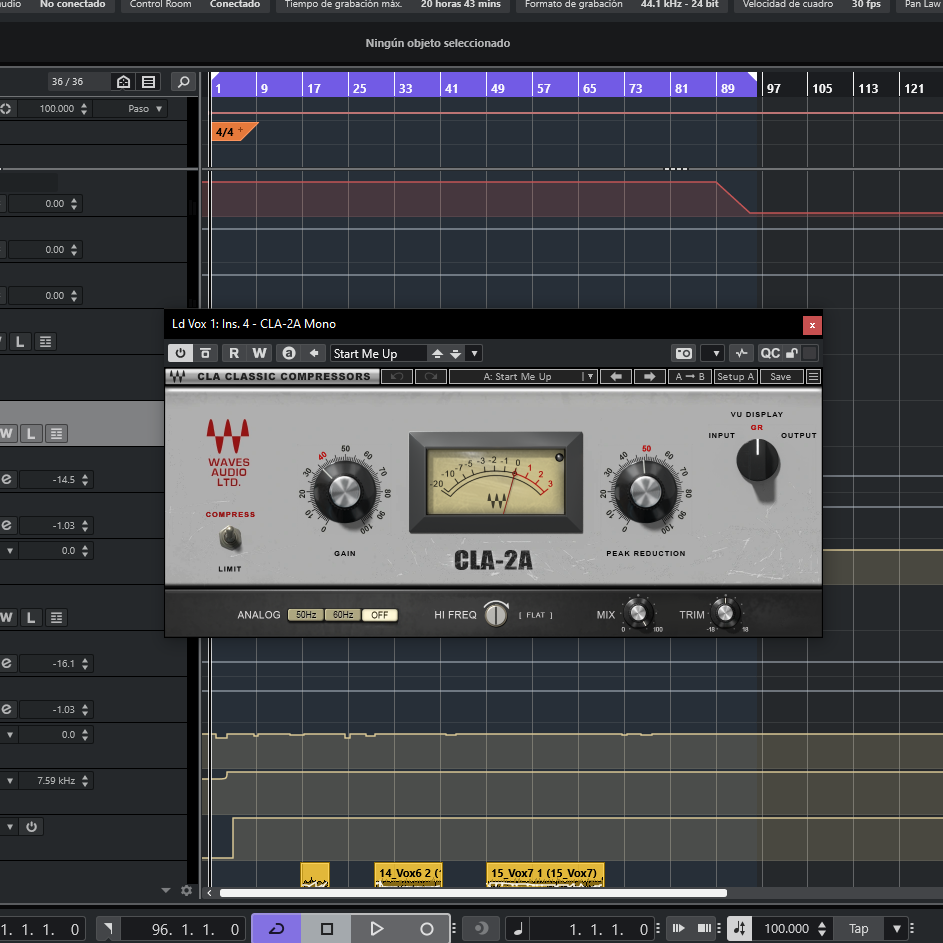This screenshot has height=943, width=943.
Task: Click the Play button in transport
Action: click(x=376, y=929)
